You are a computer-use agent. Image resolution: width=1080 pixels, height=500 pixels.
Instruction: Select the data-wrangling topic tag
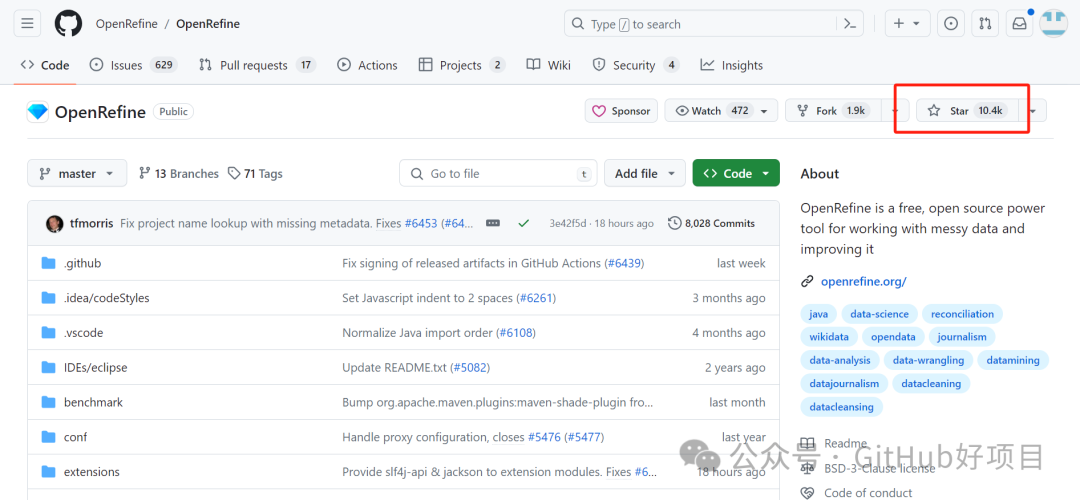[928, 360]
